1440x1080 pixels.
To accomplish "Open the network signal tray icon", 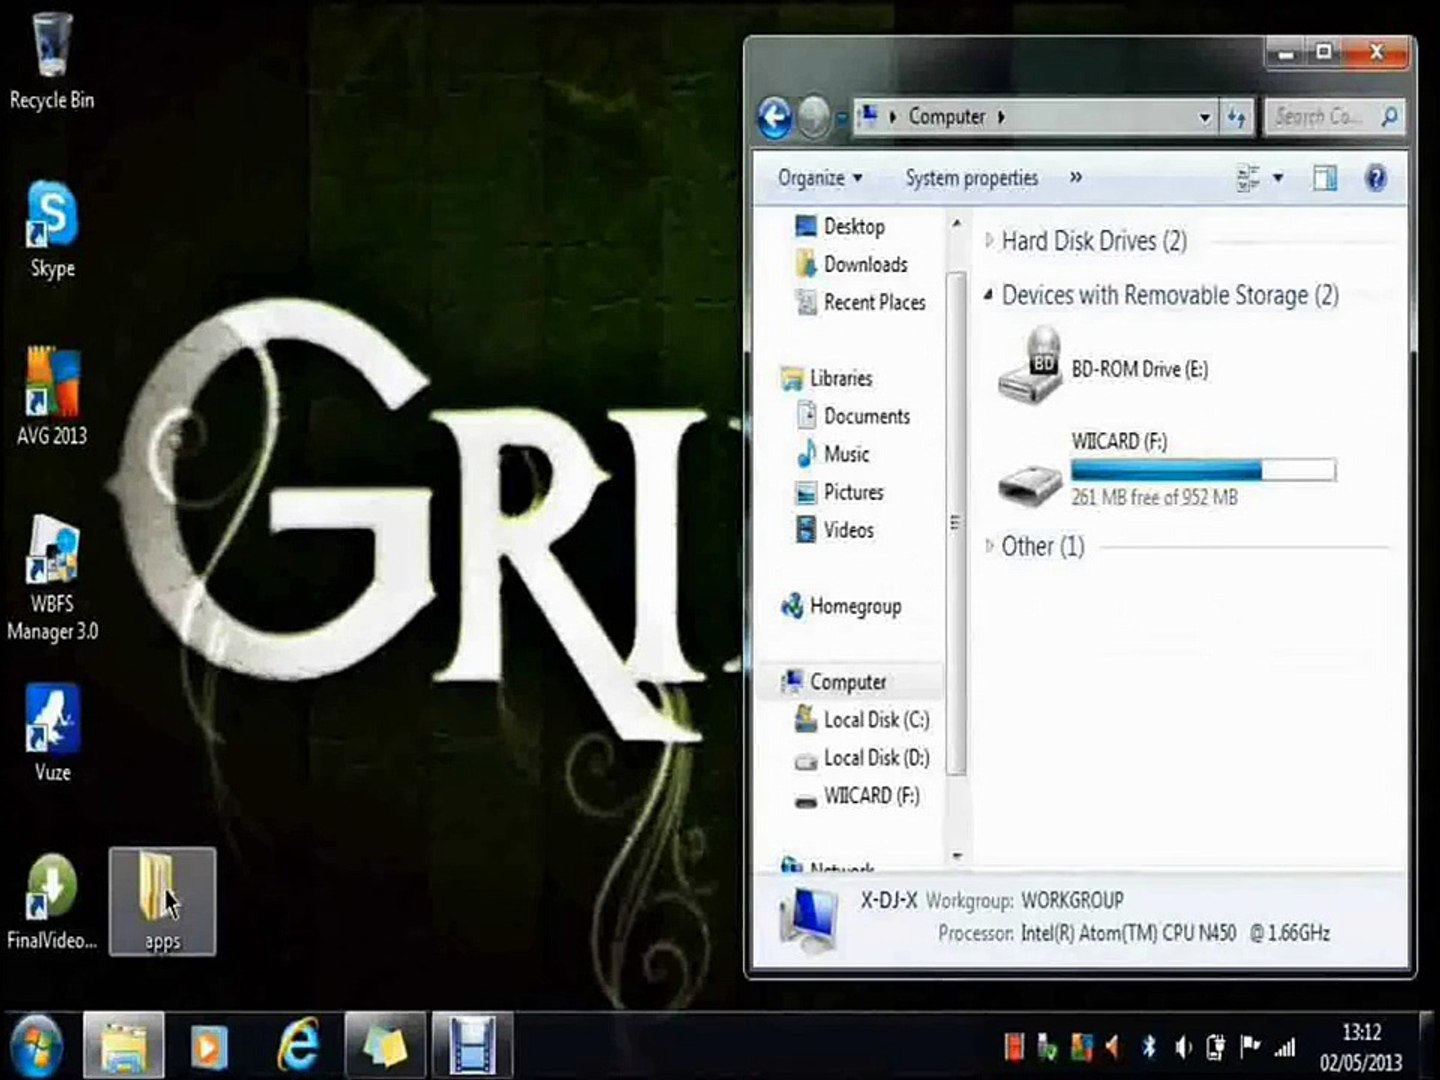I will (x=1285, y=1047).
